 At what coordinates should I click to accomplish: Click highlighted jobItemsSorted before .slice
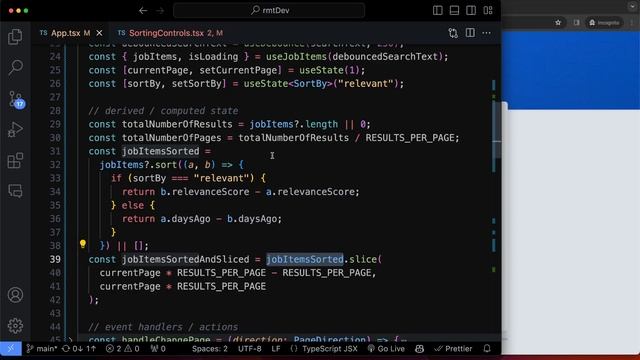click(305, 259)
